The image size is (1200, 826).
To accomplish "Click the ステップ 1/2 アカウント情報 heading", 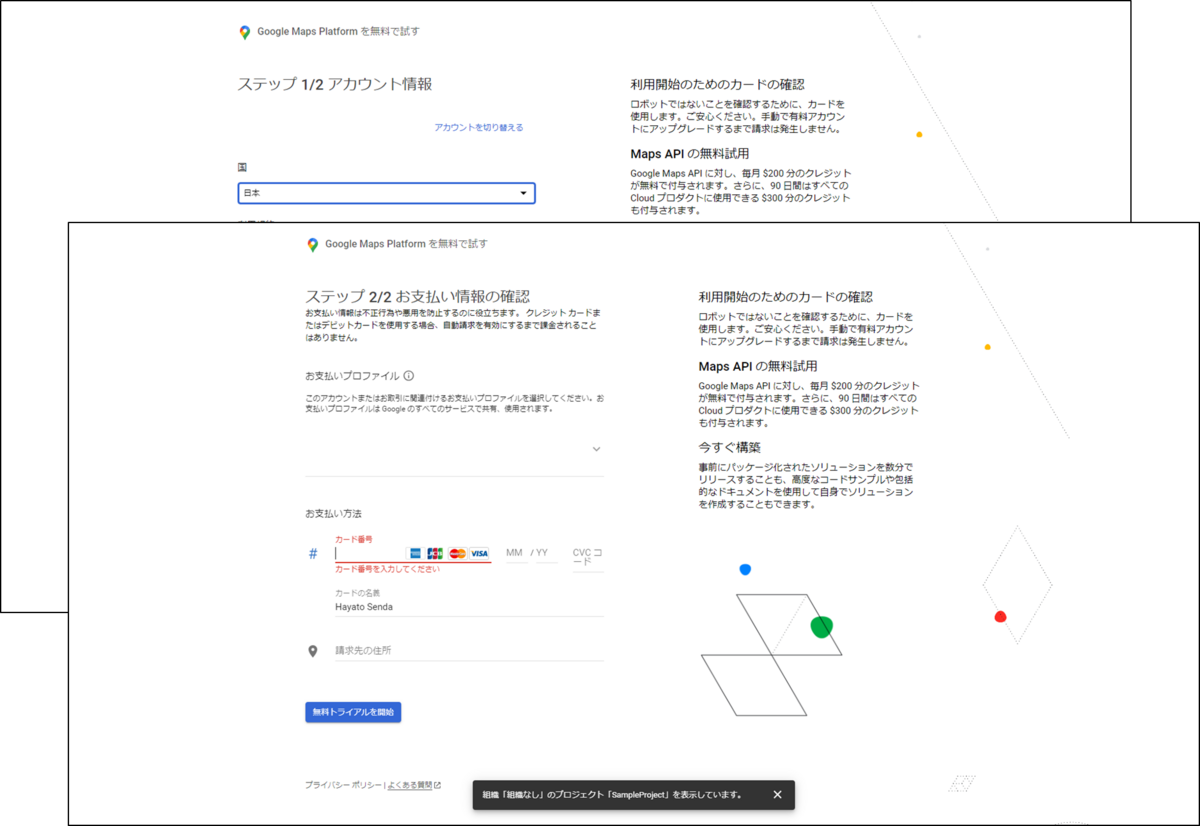I will coord(335,85).
